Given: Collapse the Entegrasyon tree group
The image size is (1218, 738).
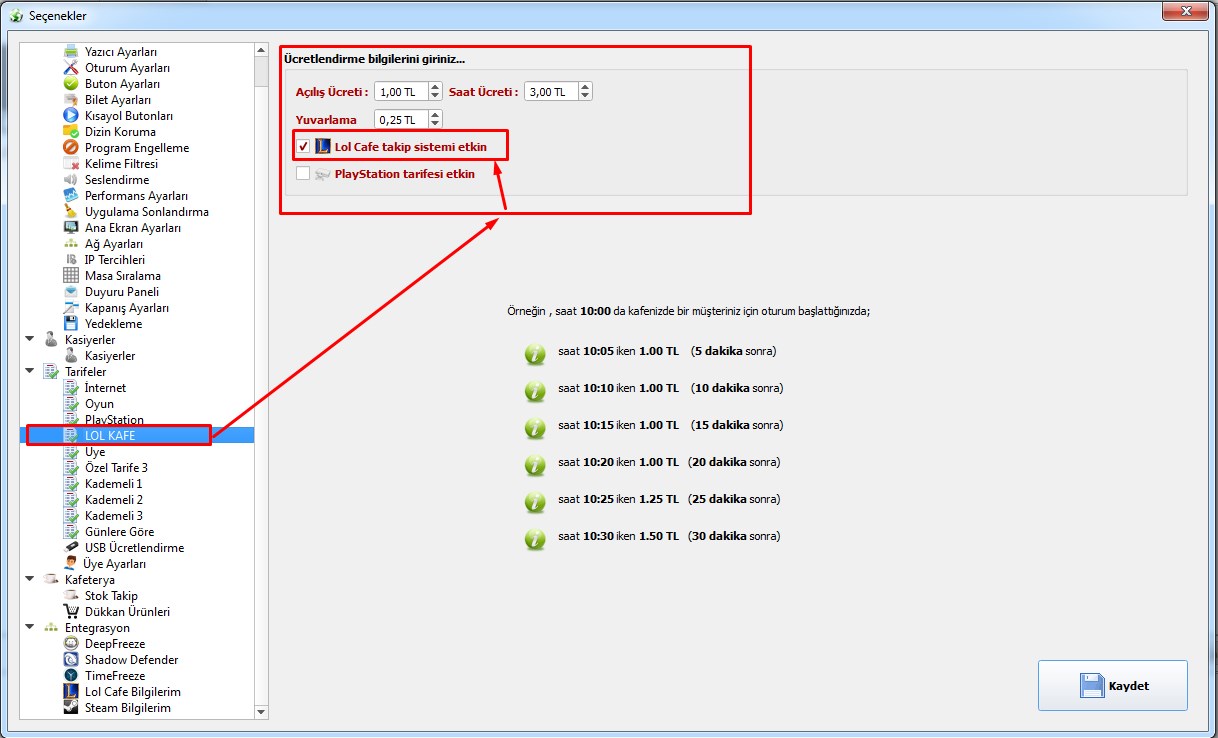Looking at the screenshot, I should (x=30, y=628).
